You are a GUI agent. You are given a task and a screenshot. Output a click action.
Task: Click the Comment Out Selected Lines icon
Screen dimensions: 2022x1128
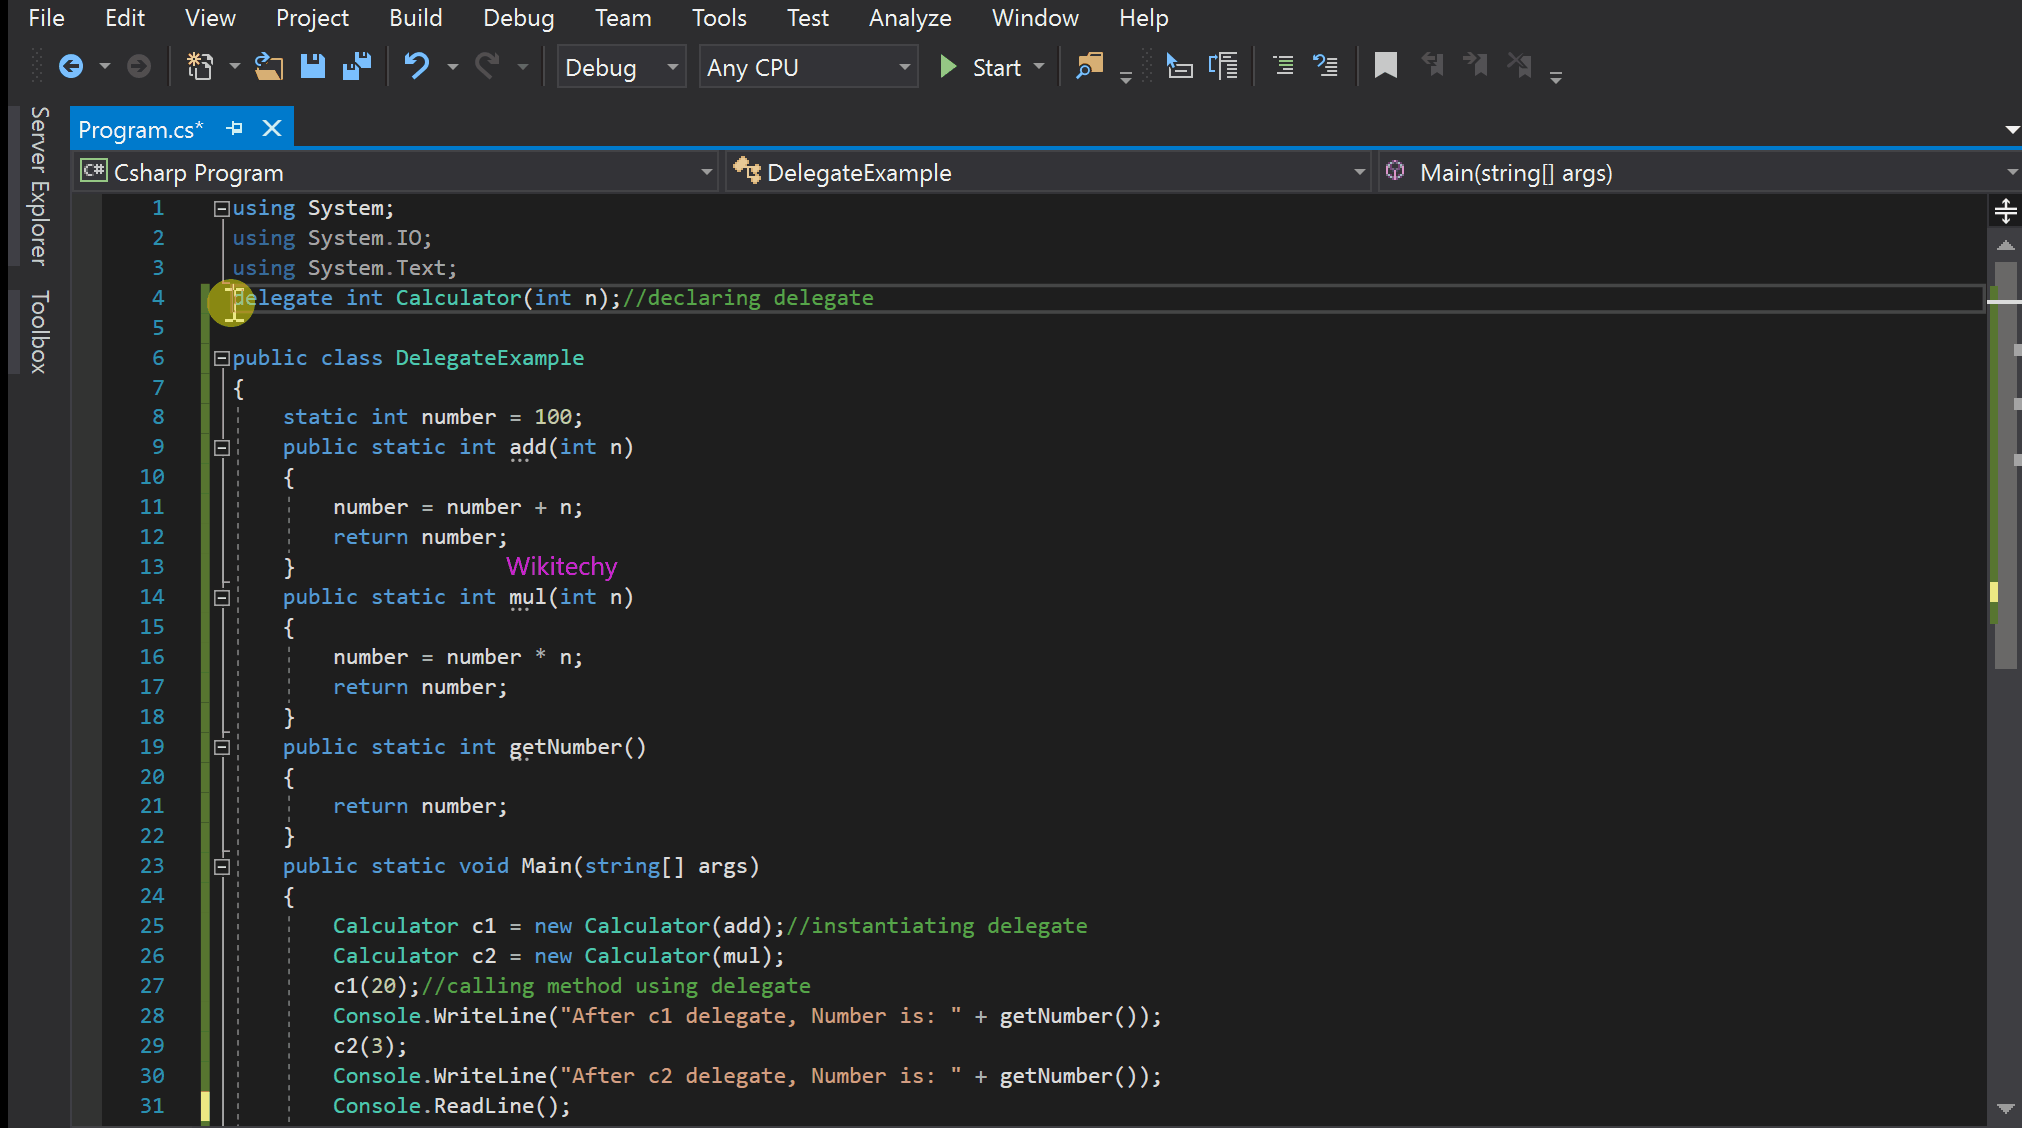pyautogui.click(x=1283, y=67)
